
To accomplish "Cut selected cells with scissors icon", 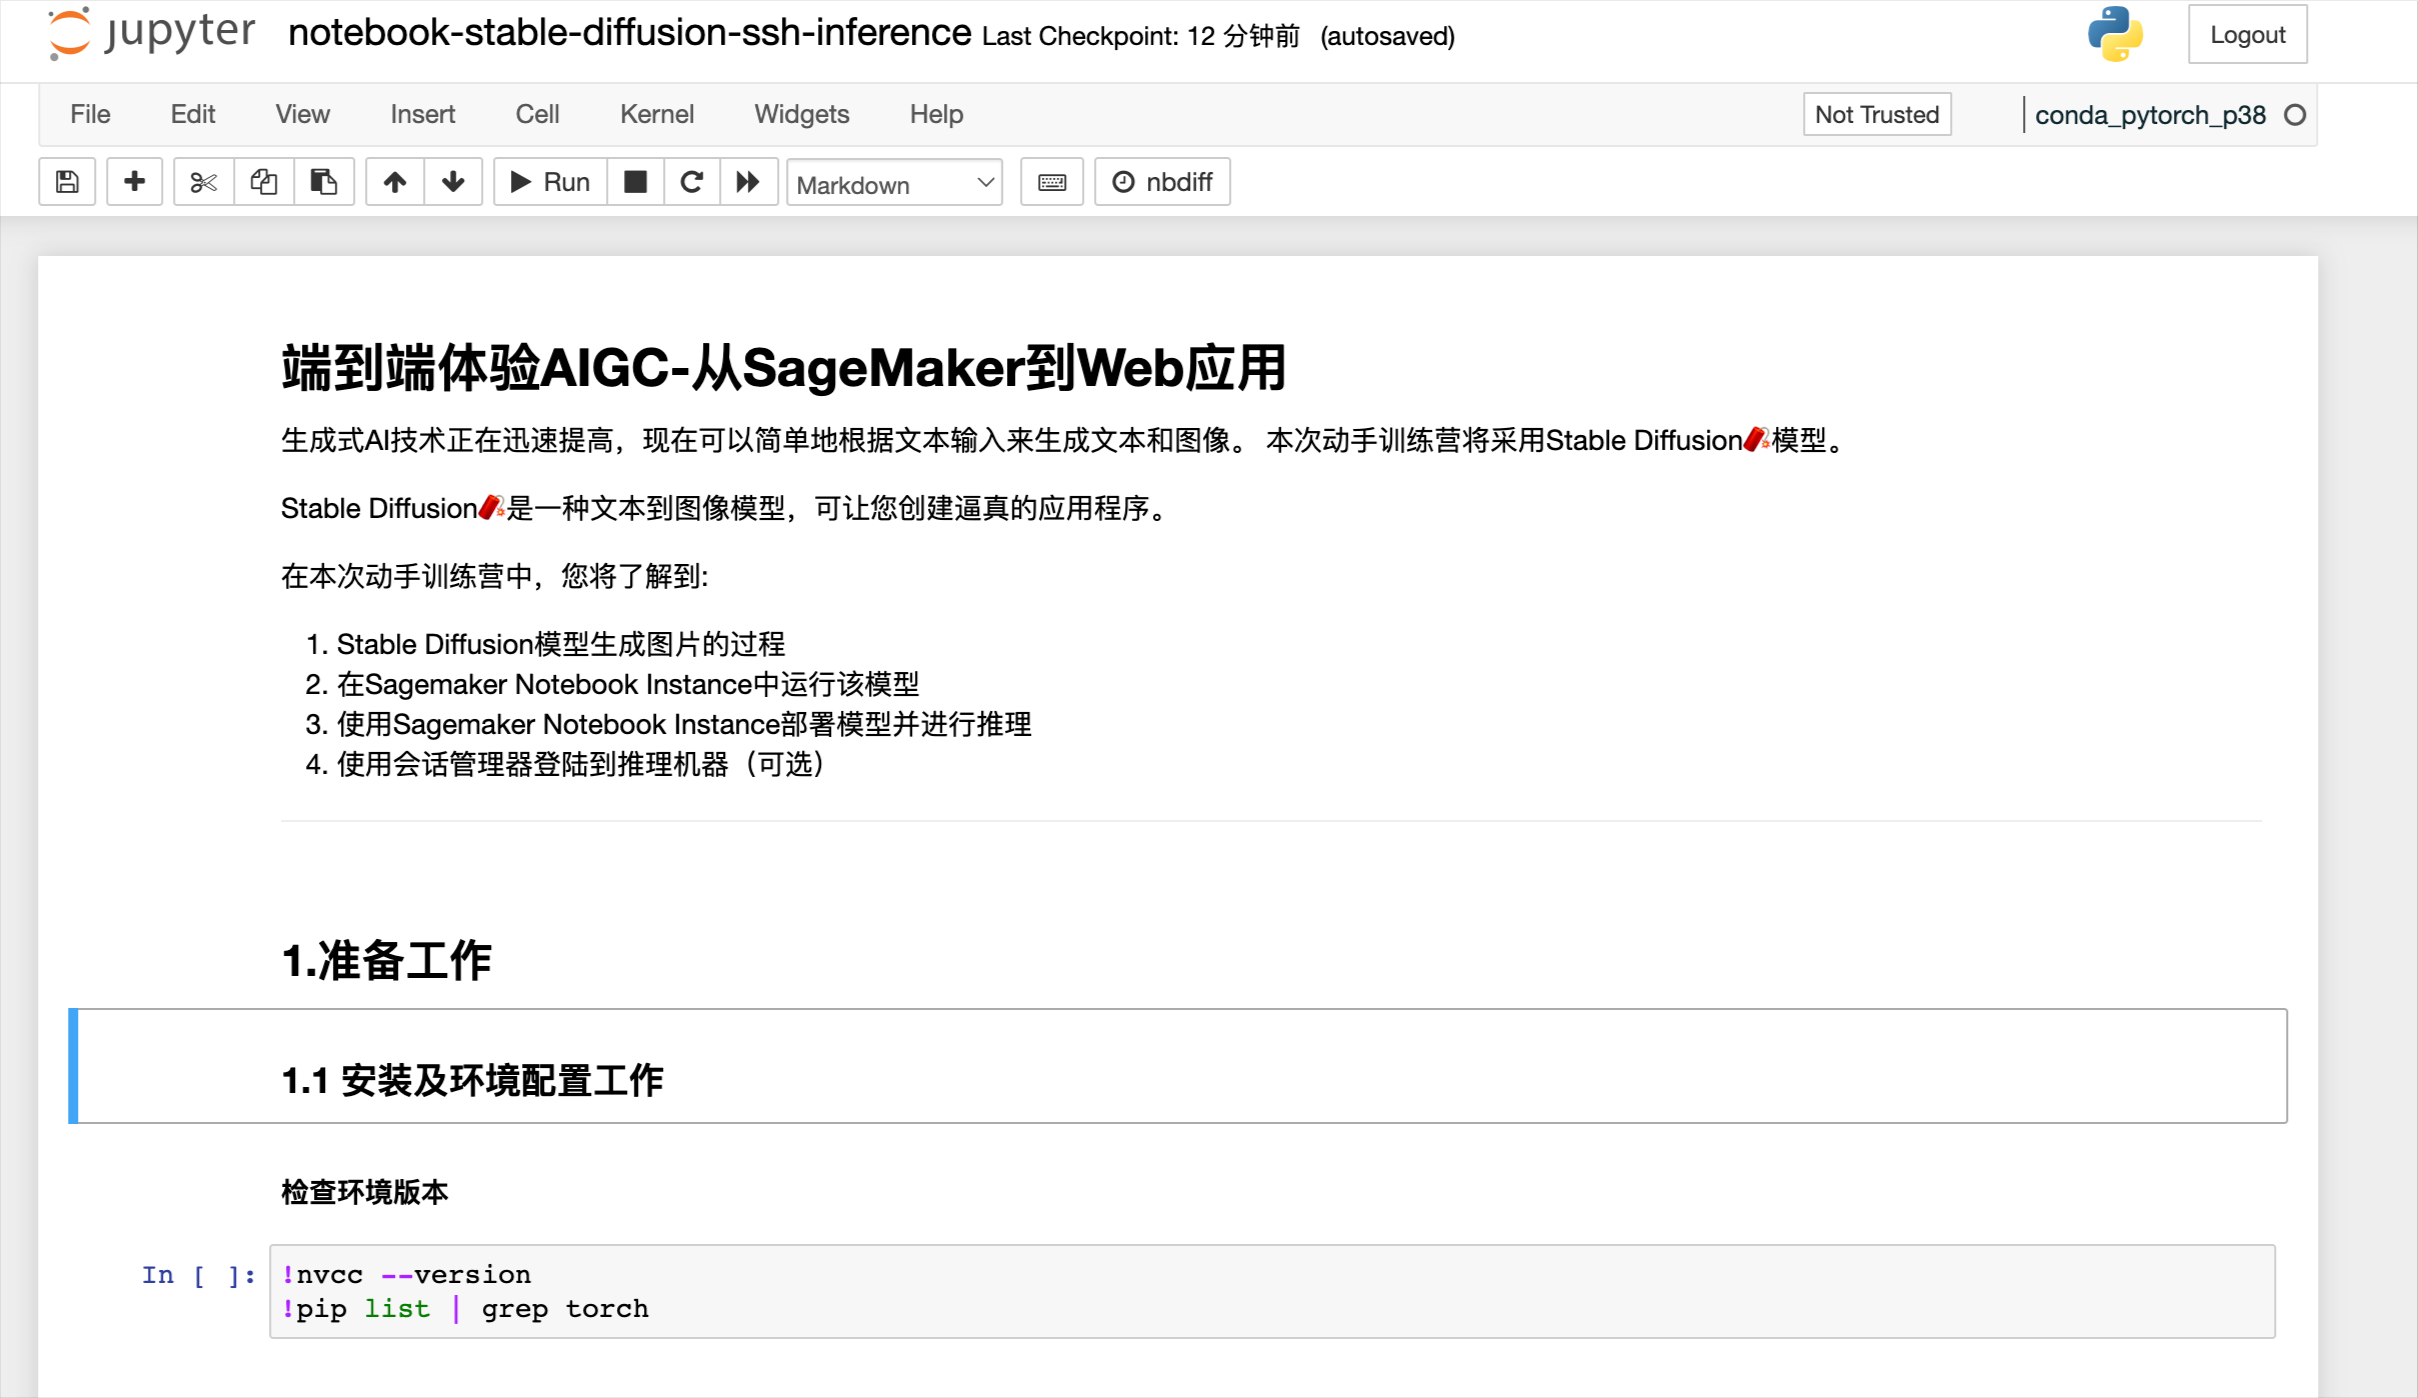I will click(204, 182).
